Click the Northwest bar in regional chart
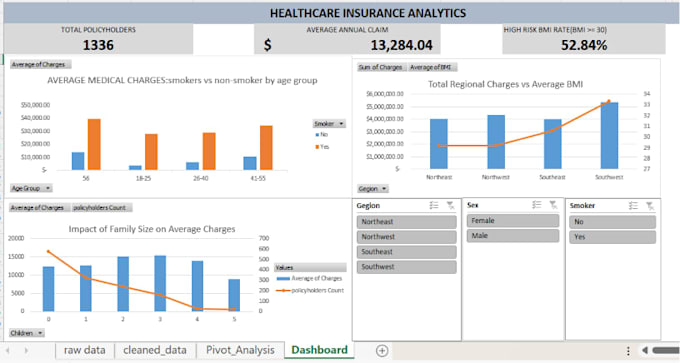The width and height of the screenshot is (680, 363). (496, 142)
